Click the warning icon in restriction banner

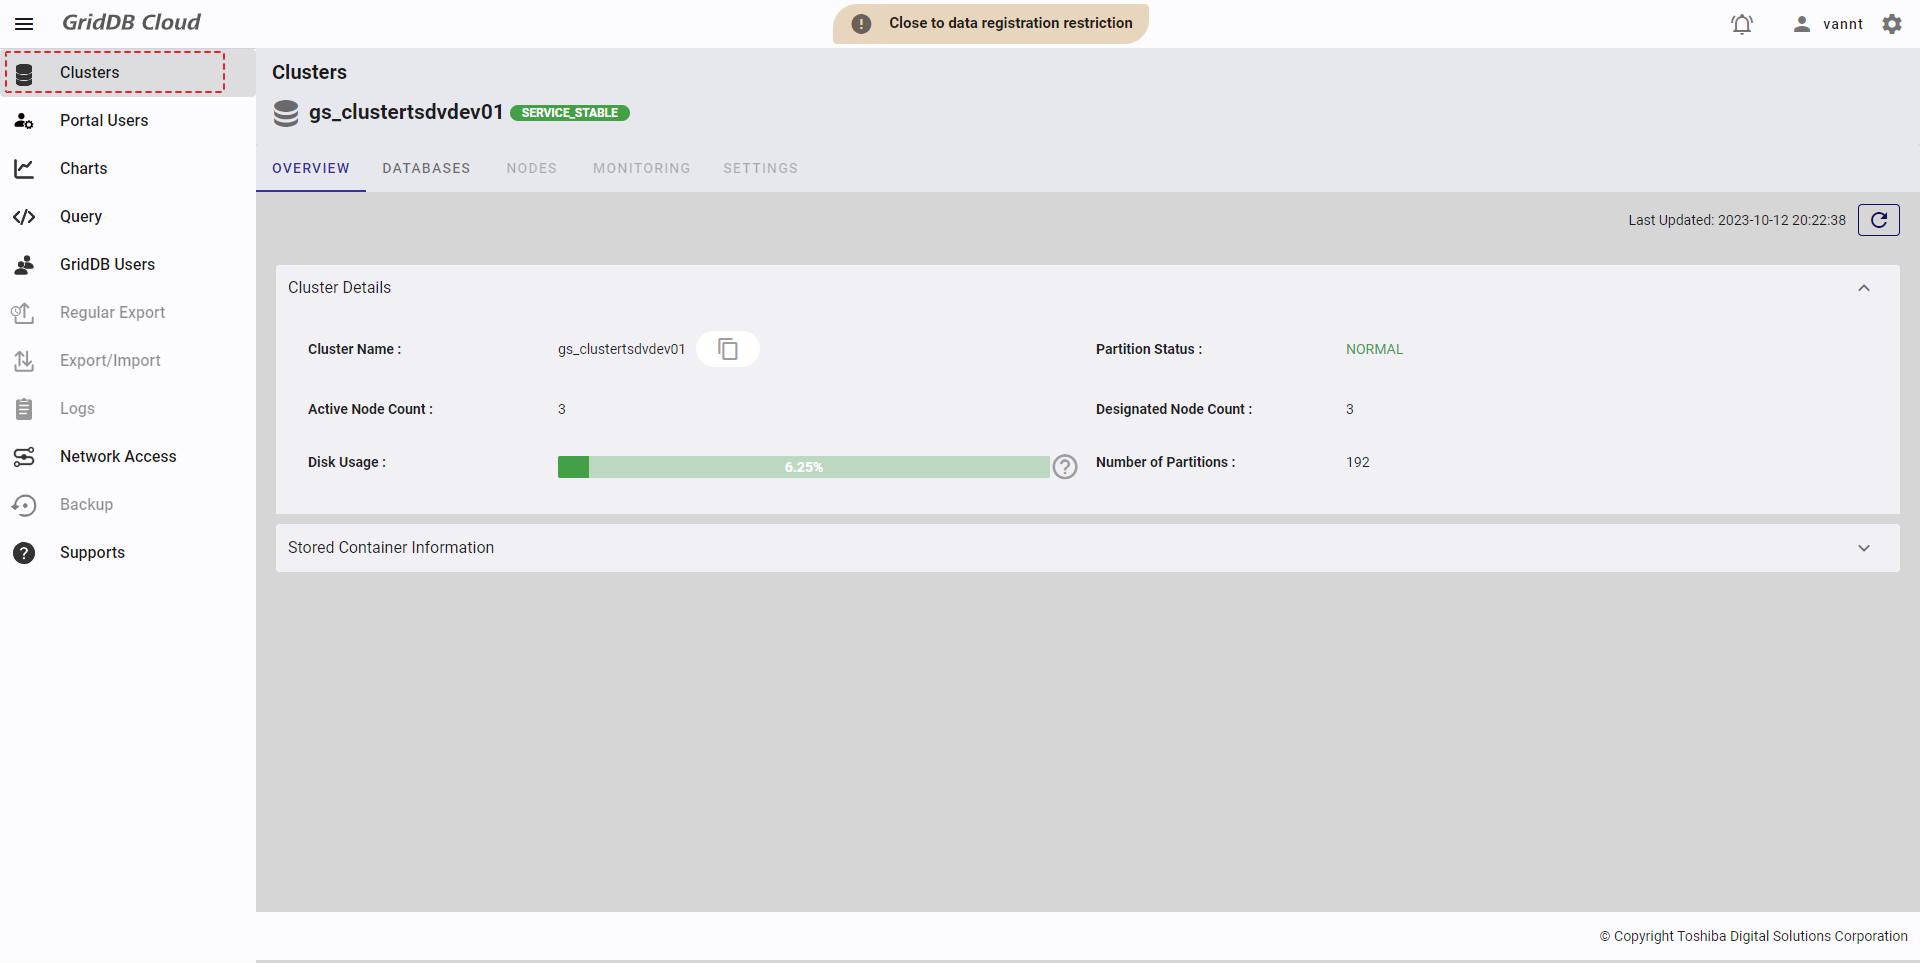861,24
